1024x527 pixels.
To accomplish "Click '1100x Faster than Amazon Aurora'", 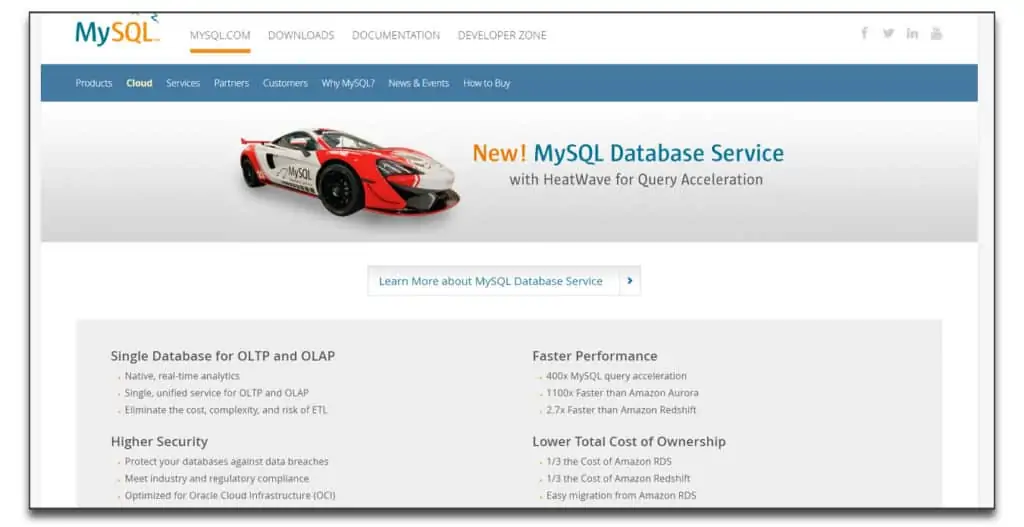I will 622,393.
